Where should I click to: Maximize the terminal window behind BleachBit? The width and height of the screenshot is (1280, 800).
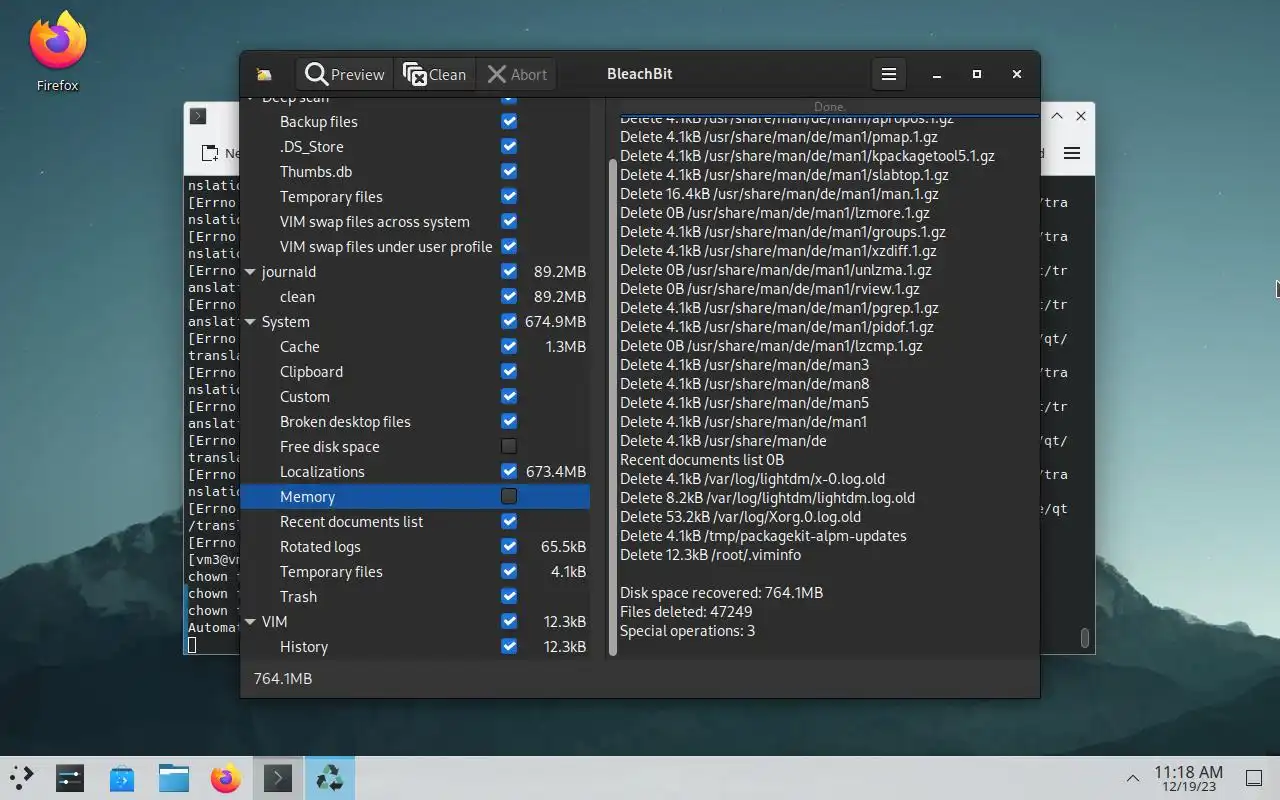click(x=1056, y=116)
